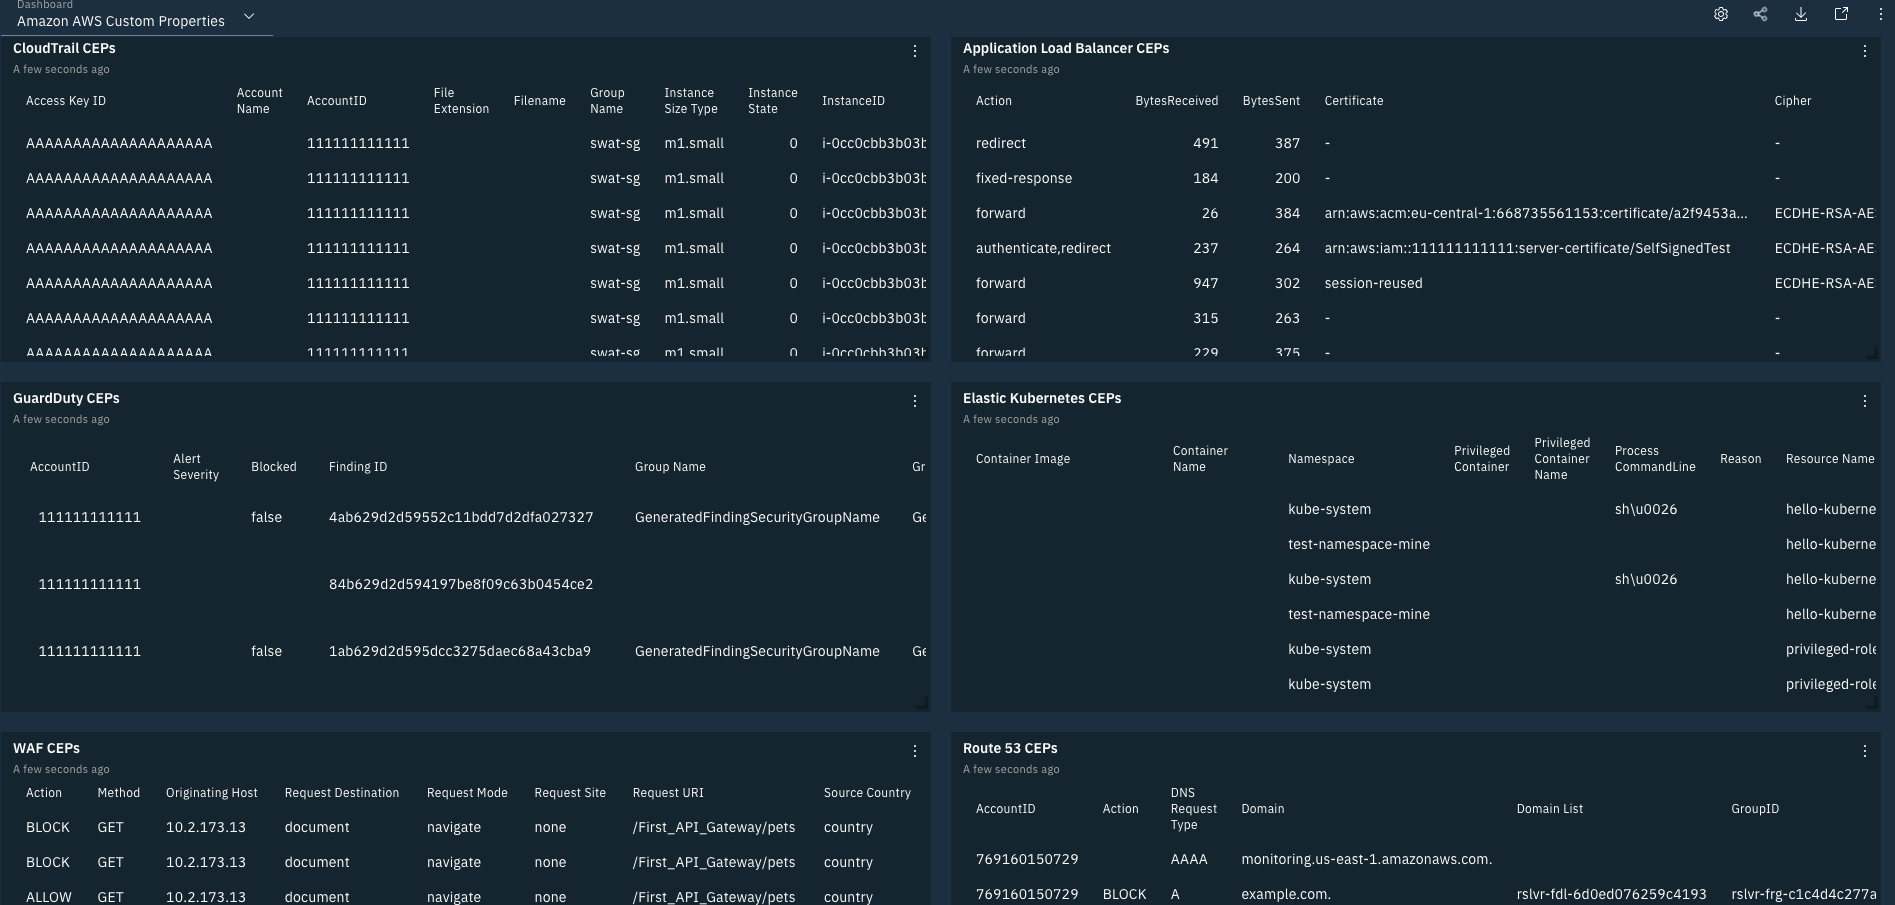1895x905 pixels.
Task: Click the Cipher column header
Action: pyautogui.click(x=1793, y=101)
